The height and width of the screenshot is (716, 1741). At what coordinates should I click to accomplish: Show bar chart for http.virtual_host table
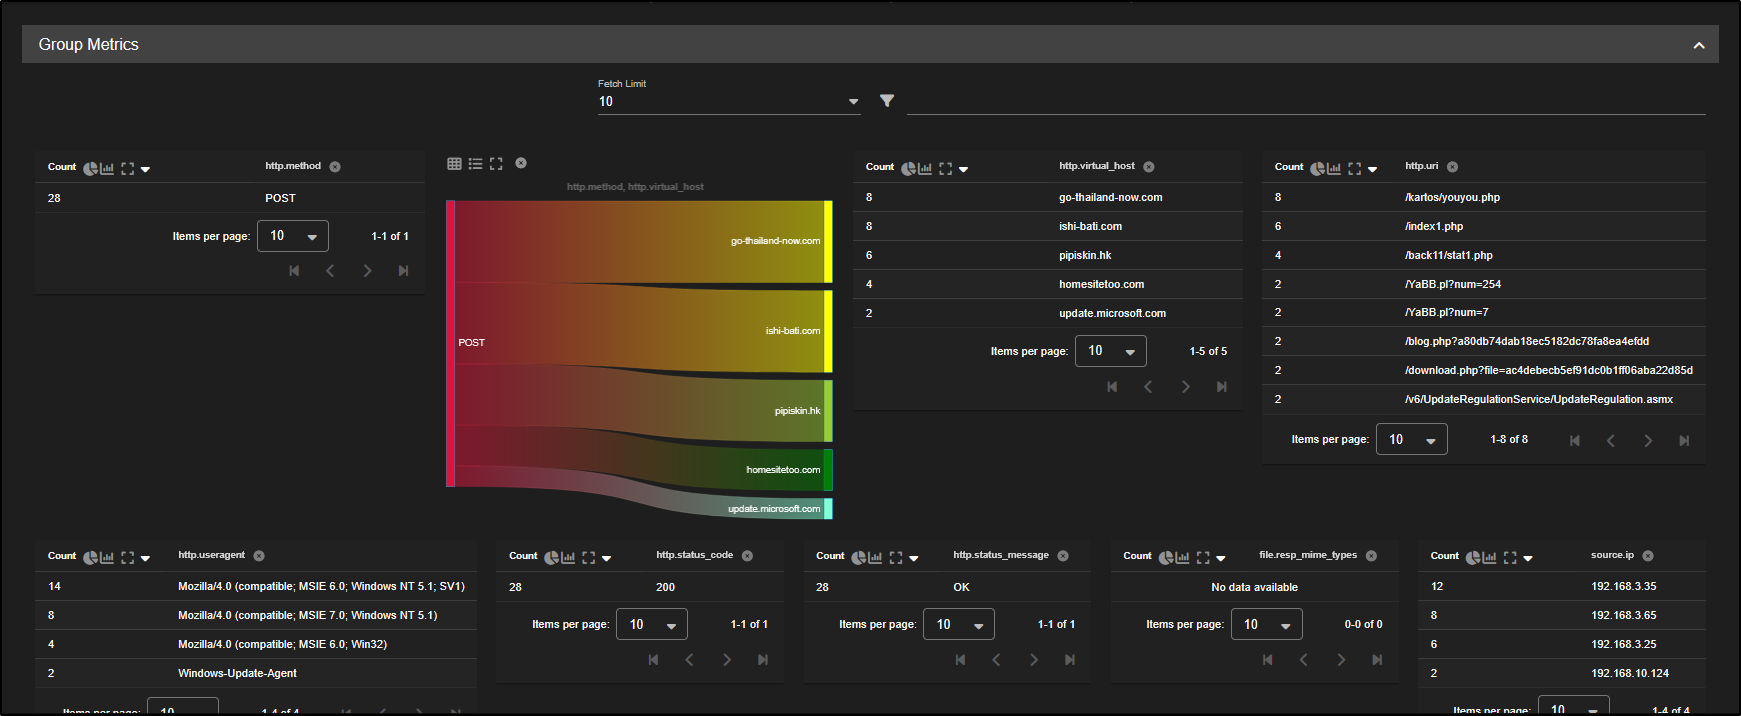click(925, 168)
